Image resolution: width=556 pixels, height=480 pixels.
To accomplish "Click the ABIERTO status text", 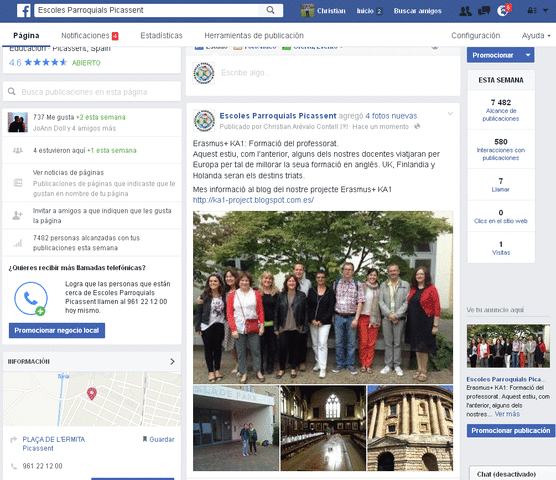I will coord(86,63).
